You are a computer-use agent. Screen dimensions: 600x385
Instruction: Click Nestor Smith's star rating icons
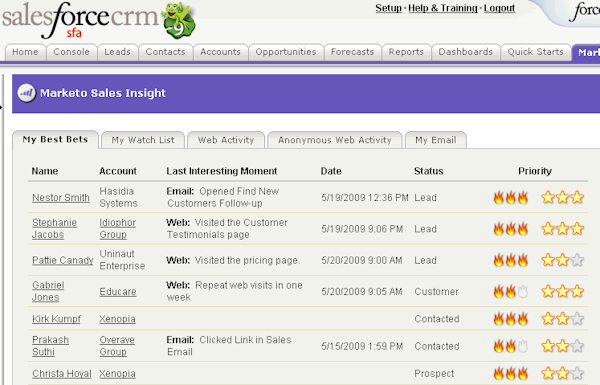562,197
